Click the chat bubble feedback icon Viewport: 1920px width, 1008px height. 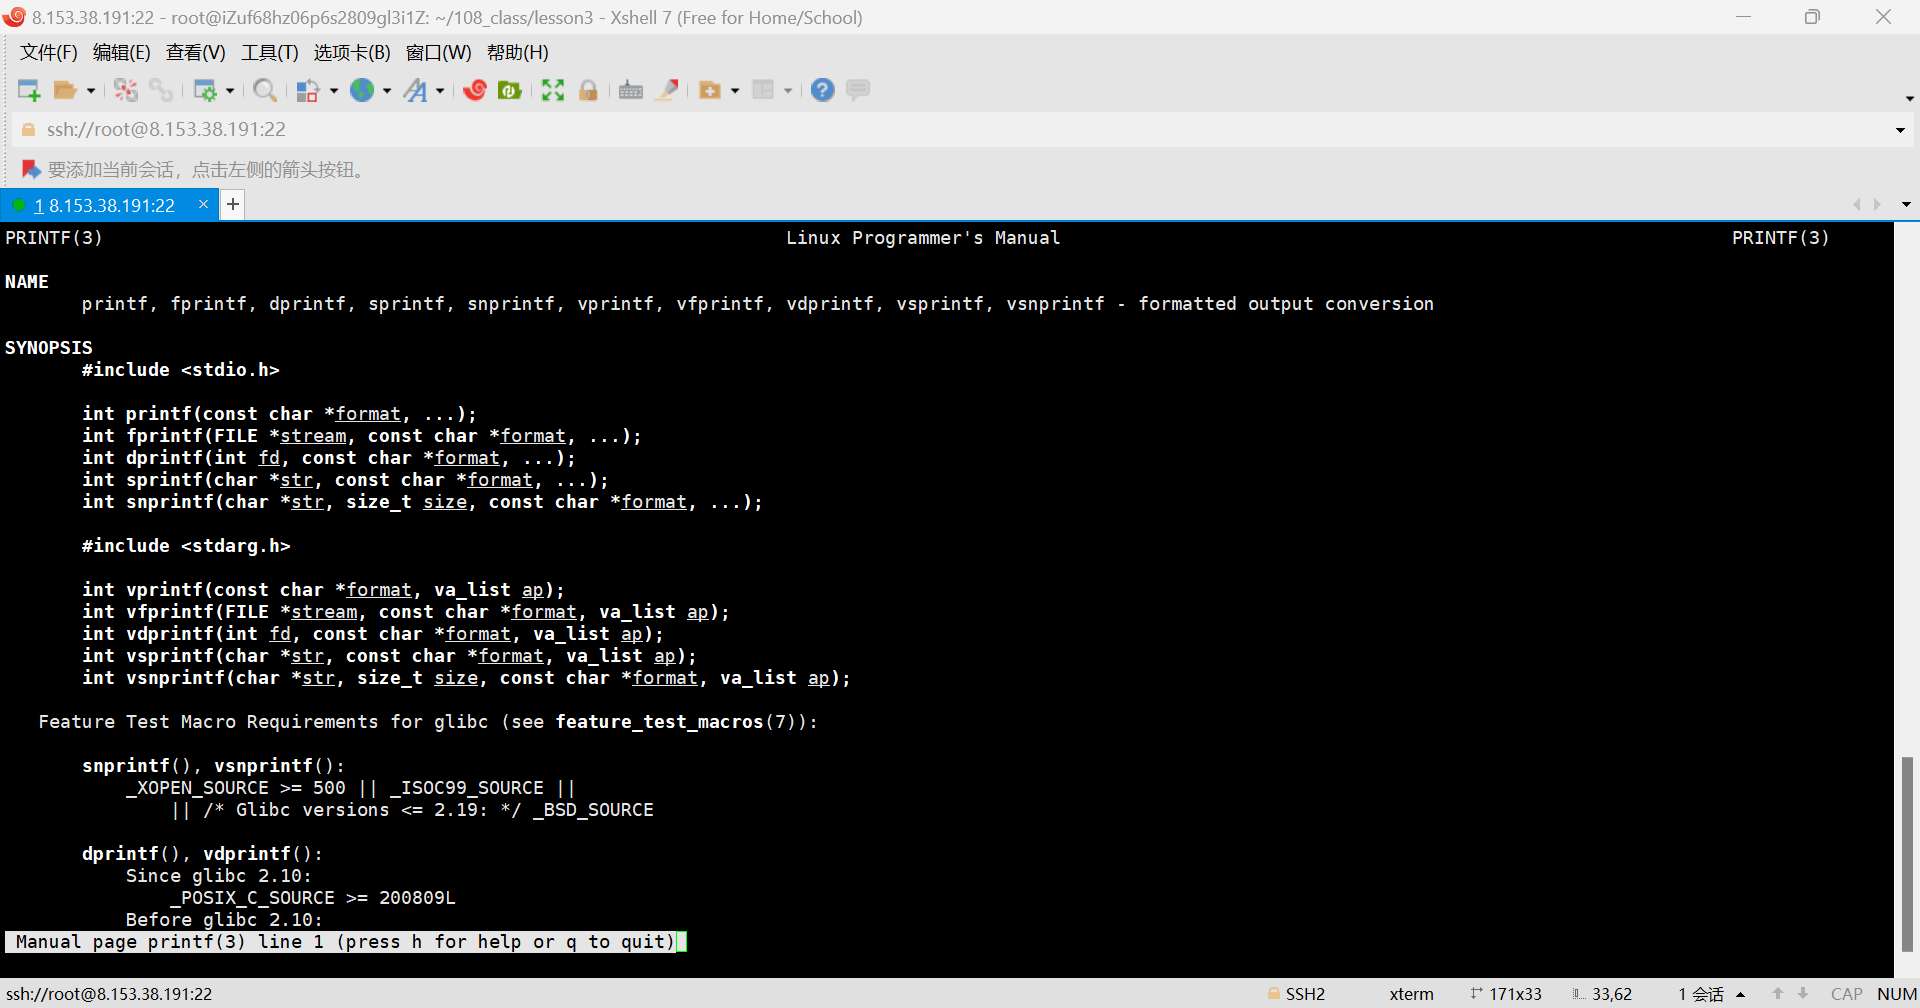(858, 91)
